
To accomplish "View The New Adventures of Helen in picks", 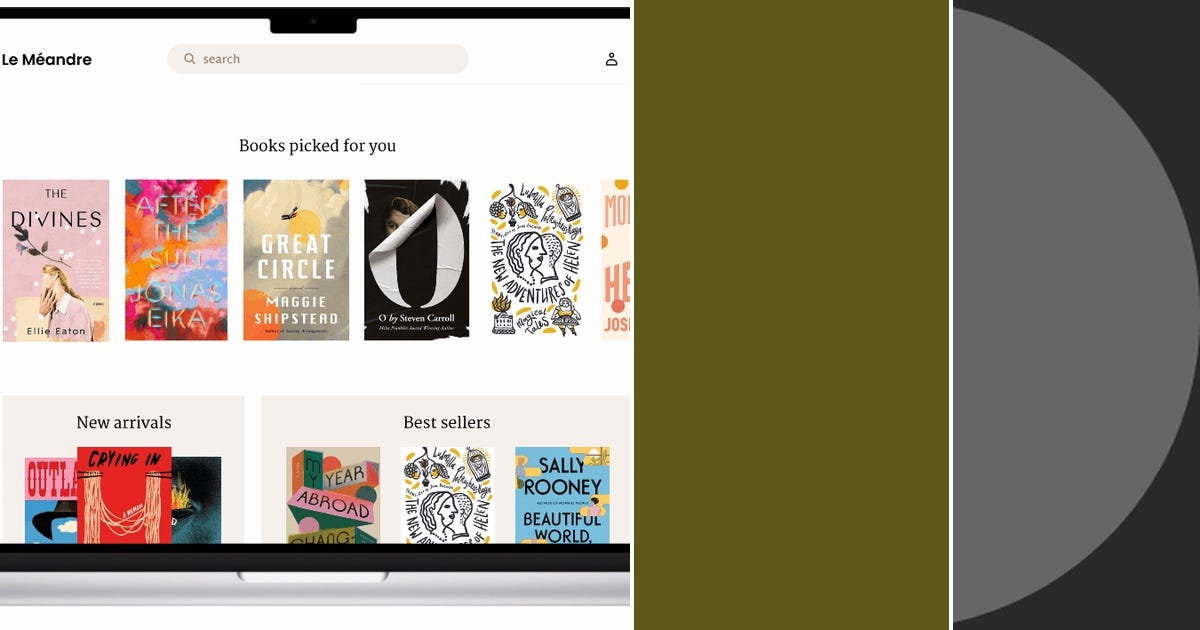I will [x=535, y=260].
